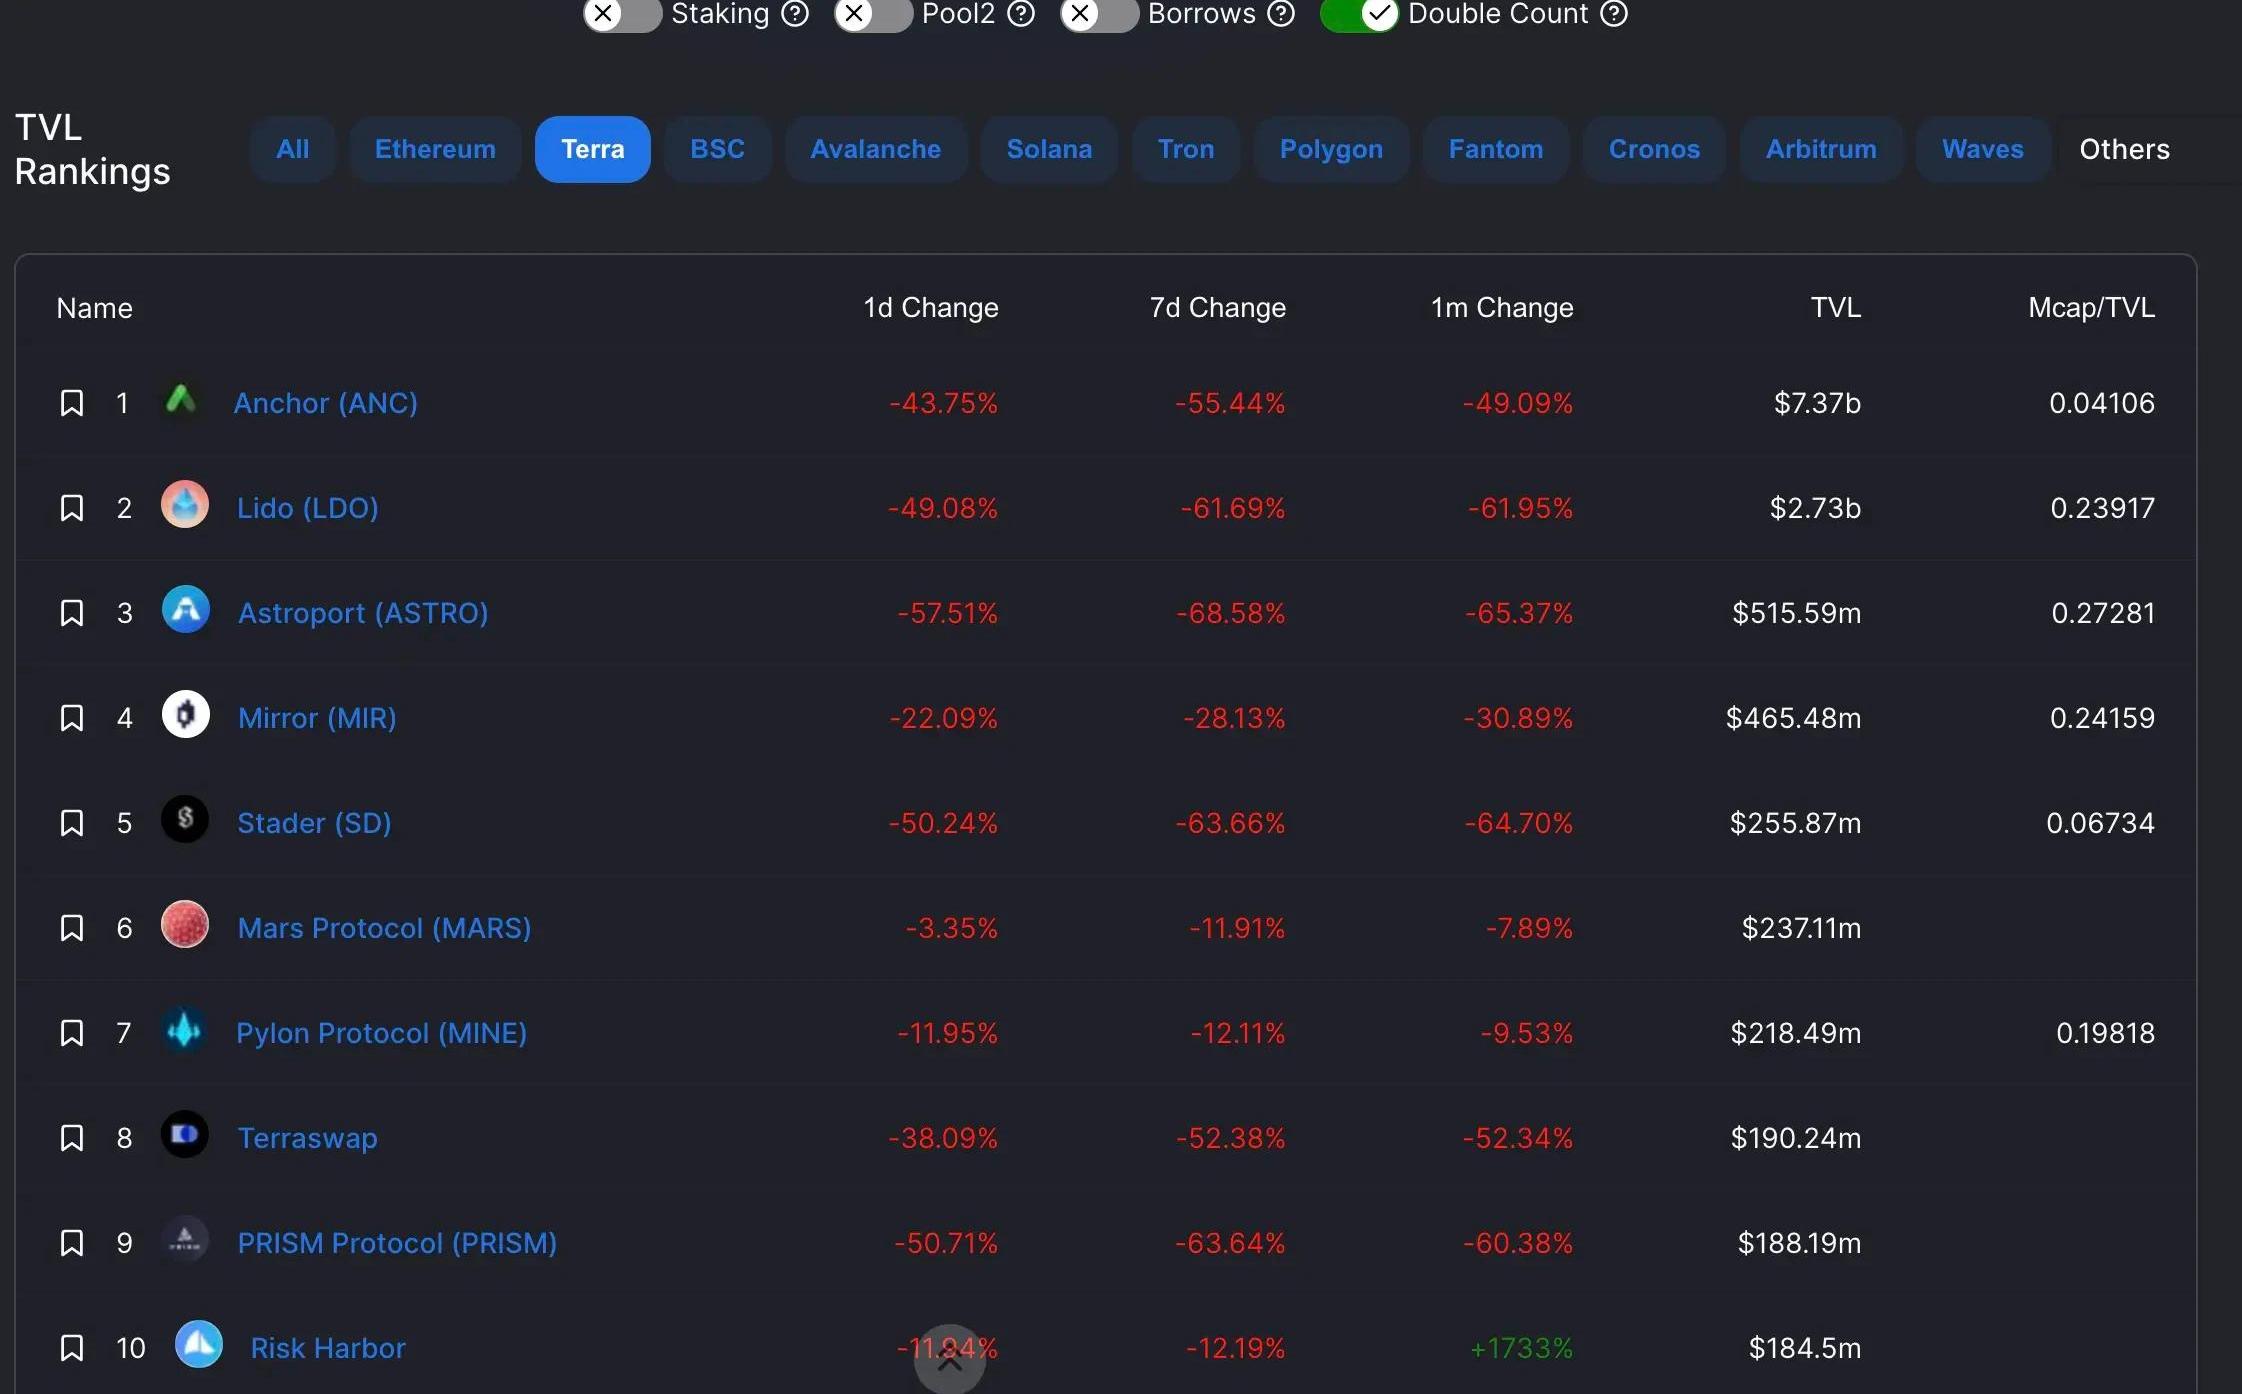Bookmark the Terraswap row
This screenshot has height=1394, width=2242.
coord(72,1138)
